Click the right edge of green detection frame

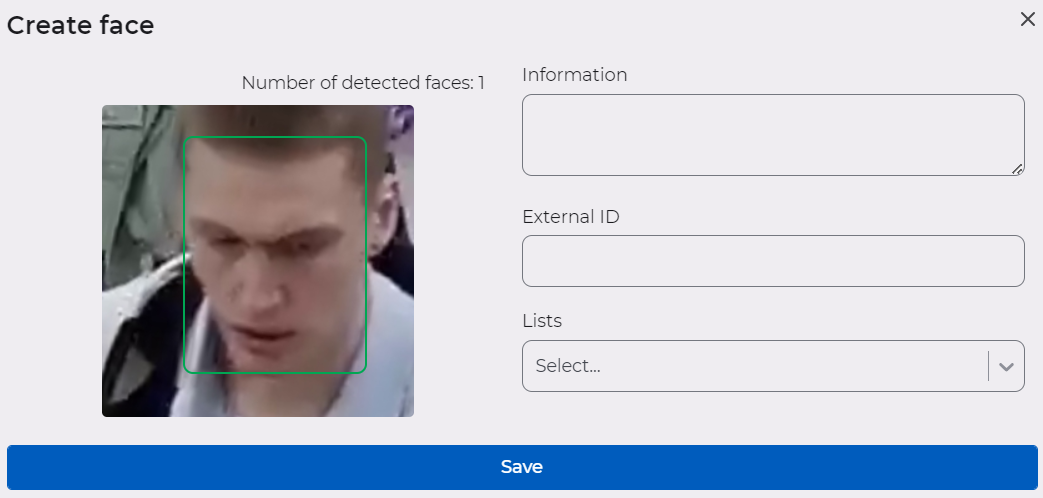point(366,255)
